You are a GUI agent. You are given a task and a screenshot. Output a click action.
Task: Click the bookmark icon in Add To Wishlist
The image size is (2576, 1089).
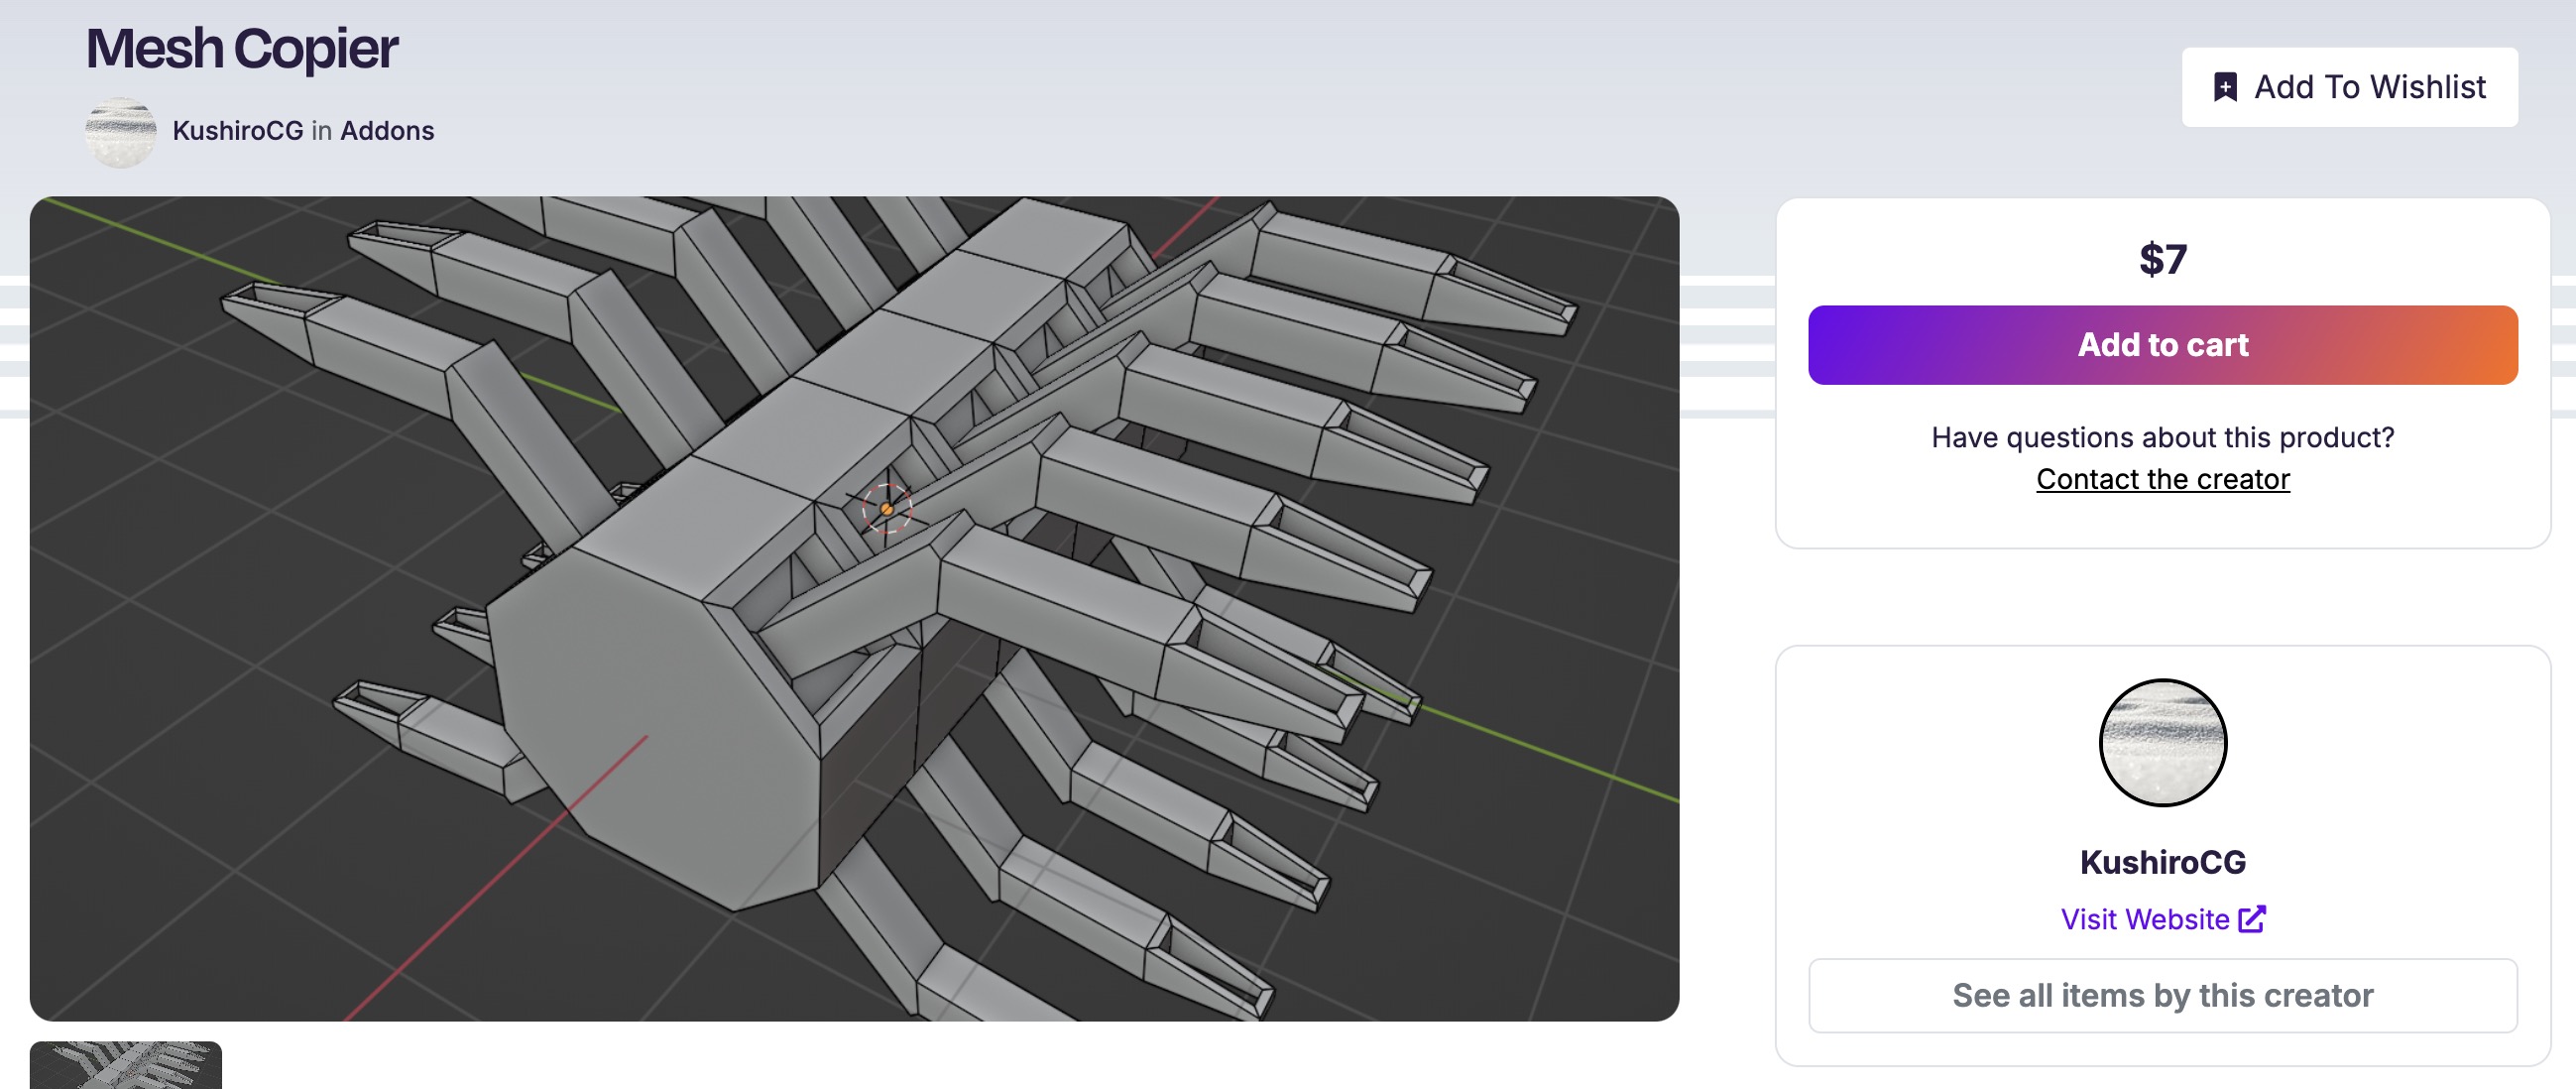tap(2225, 87)
